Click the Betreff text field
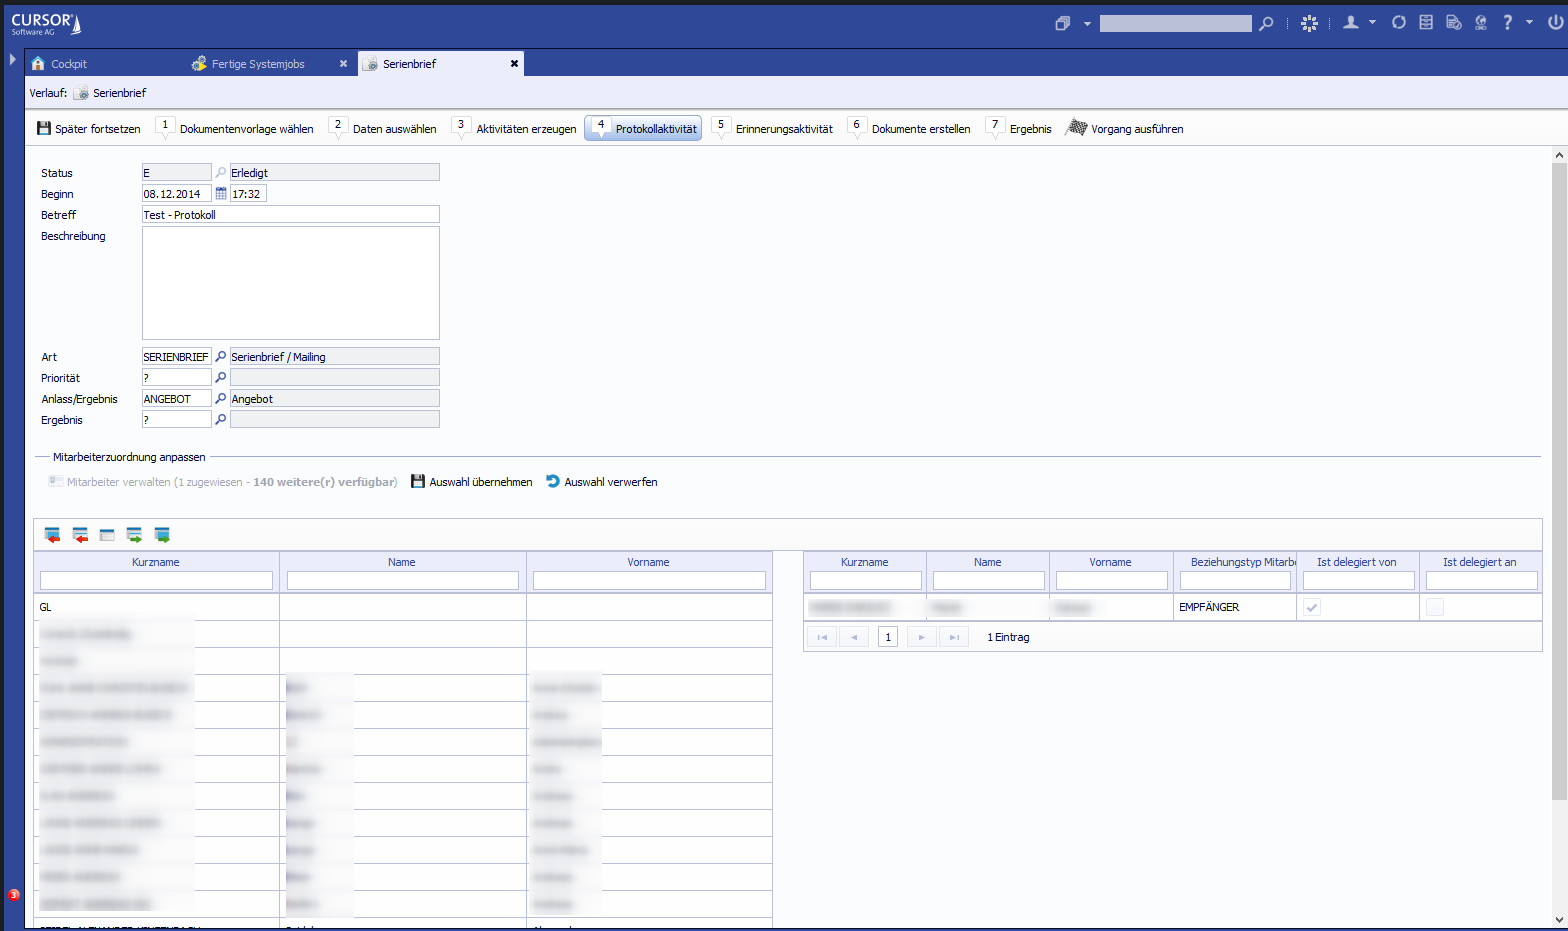Screen dimensions: 1568x931 [290, 215]
